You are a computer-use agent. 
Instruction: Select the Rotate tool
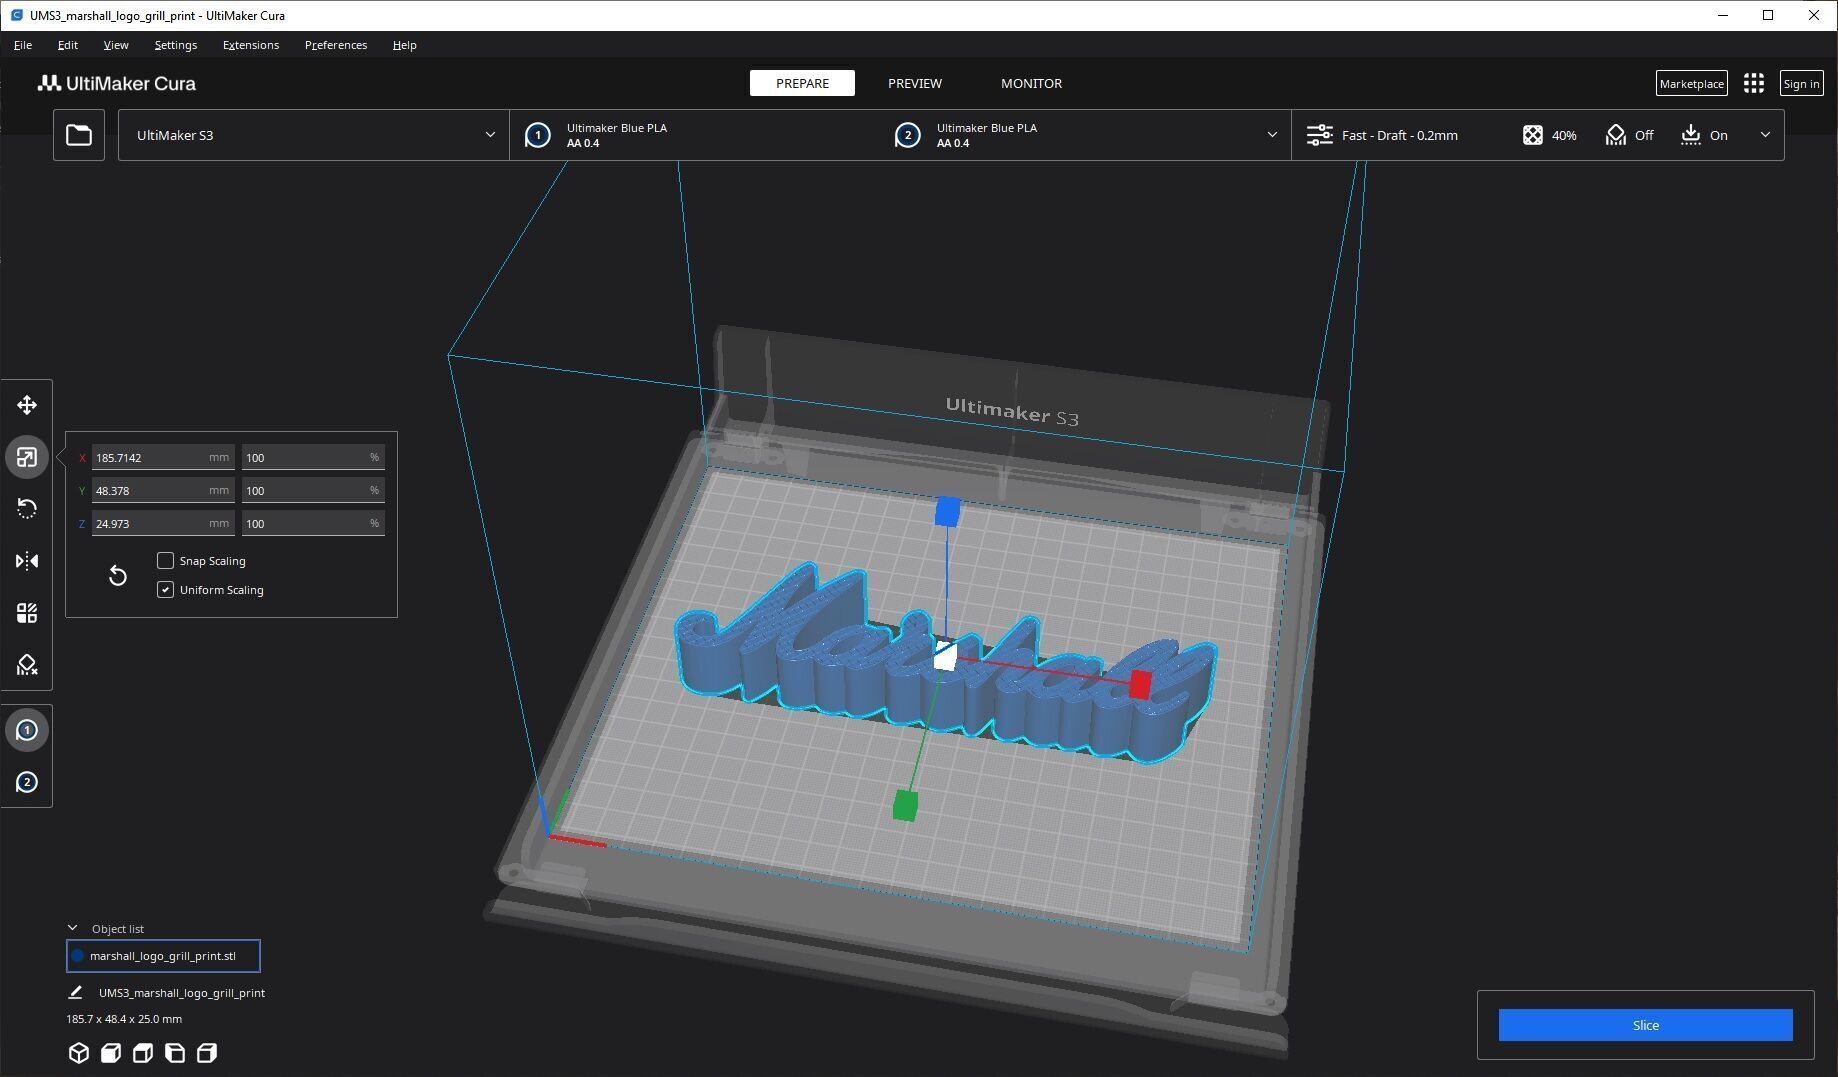[x=27, y=509]
